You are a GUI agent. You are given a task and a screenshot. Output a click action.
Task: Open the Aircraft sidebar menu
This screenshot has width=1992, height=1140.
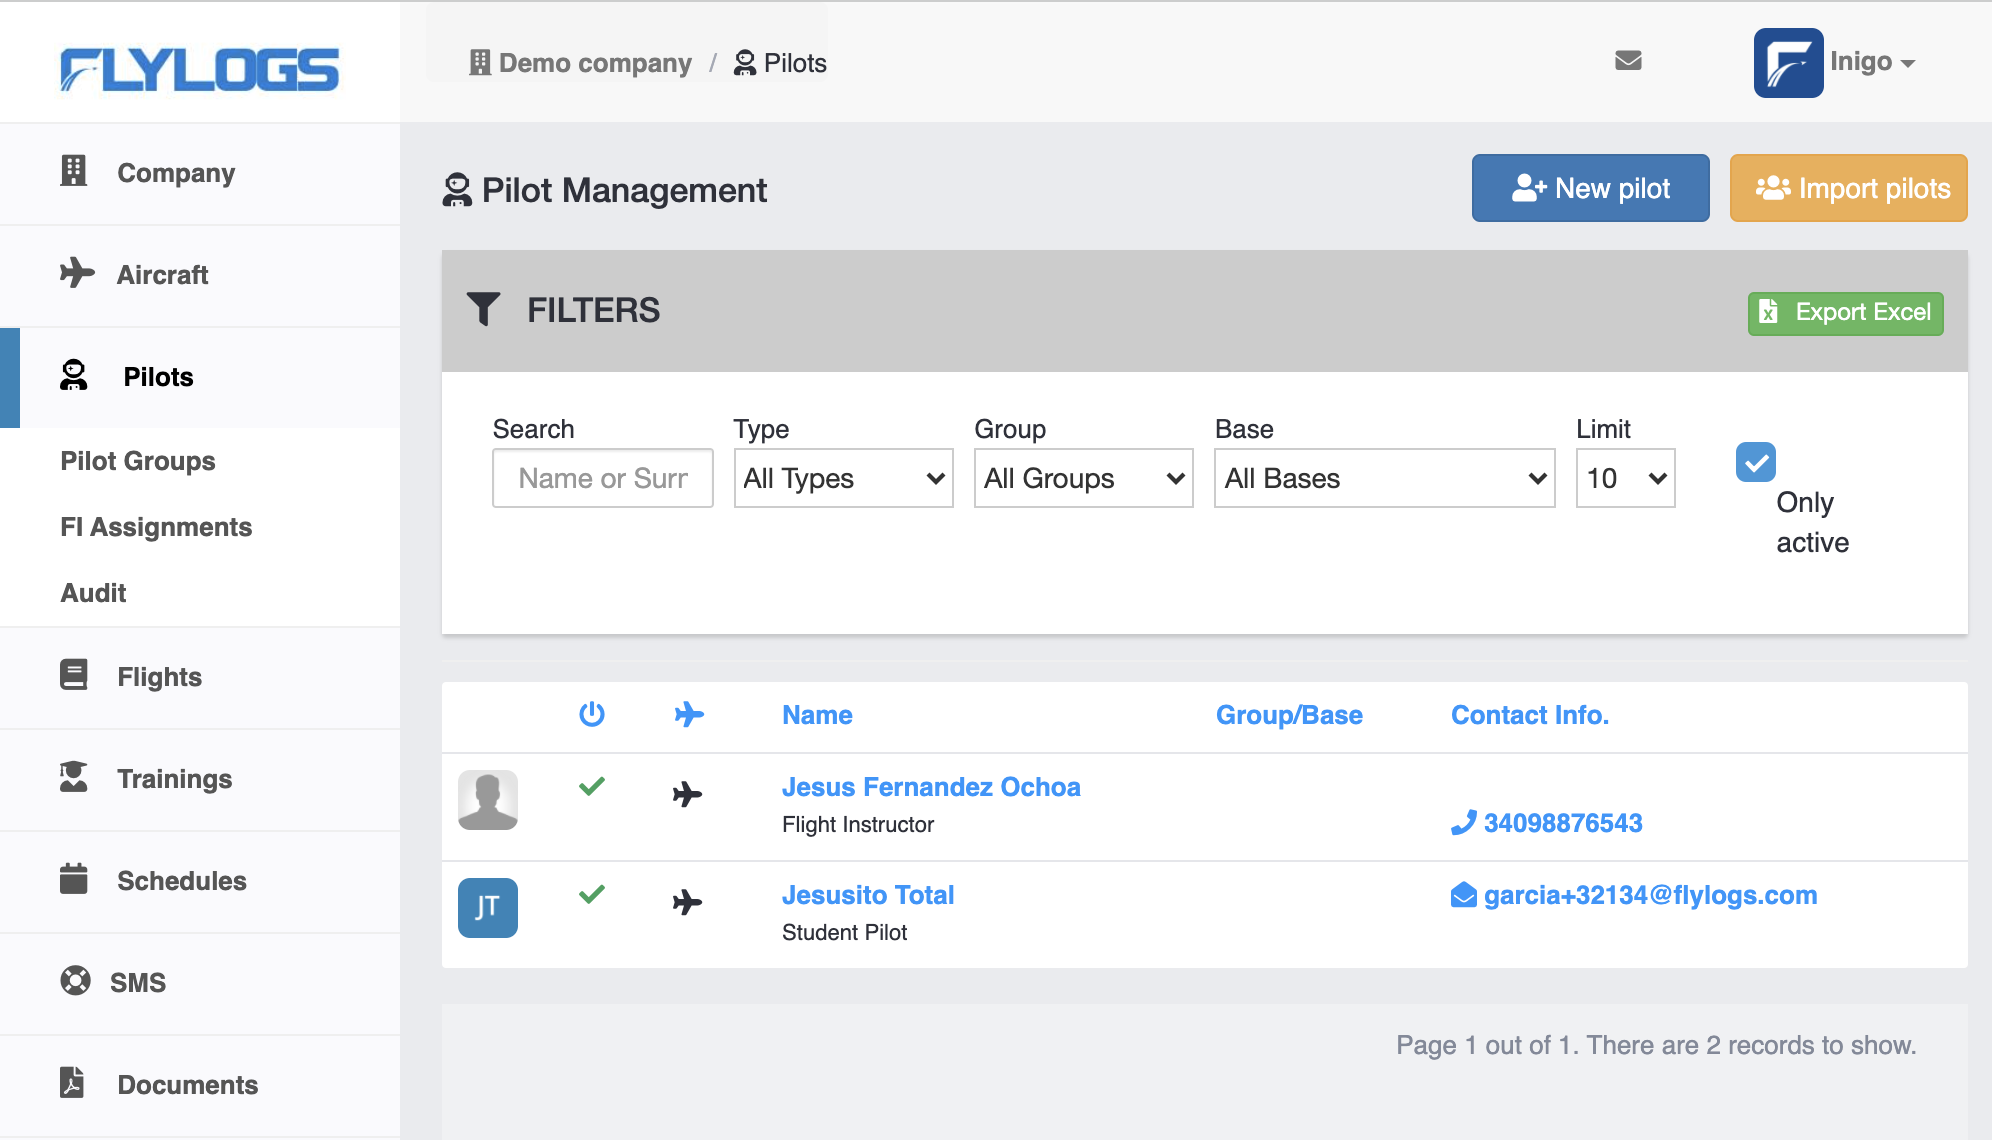pyautogui.click(x=162, y=275)
